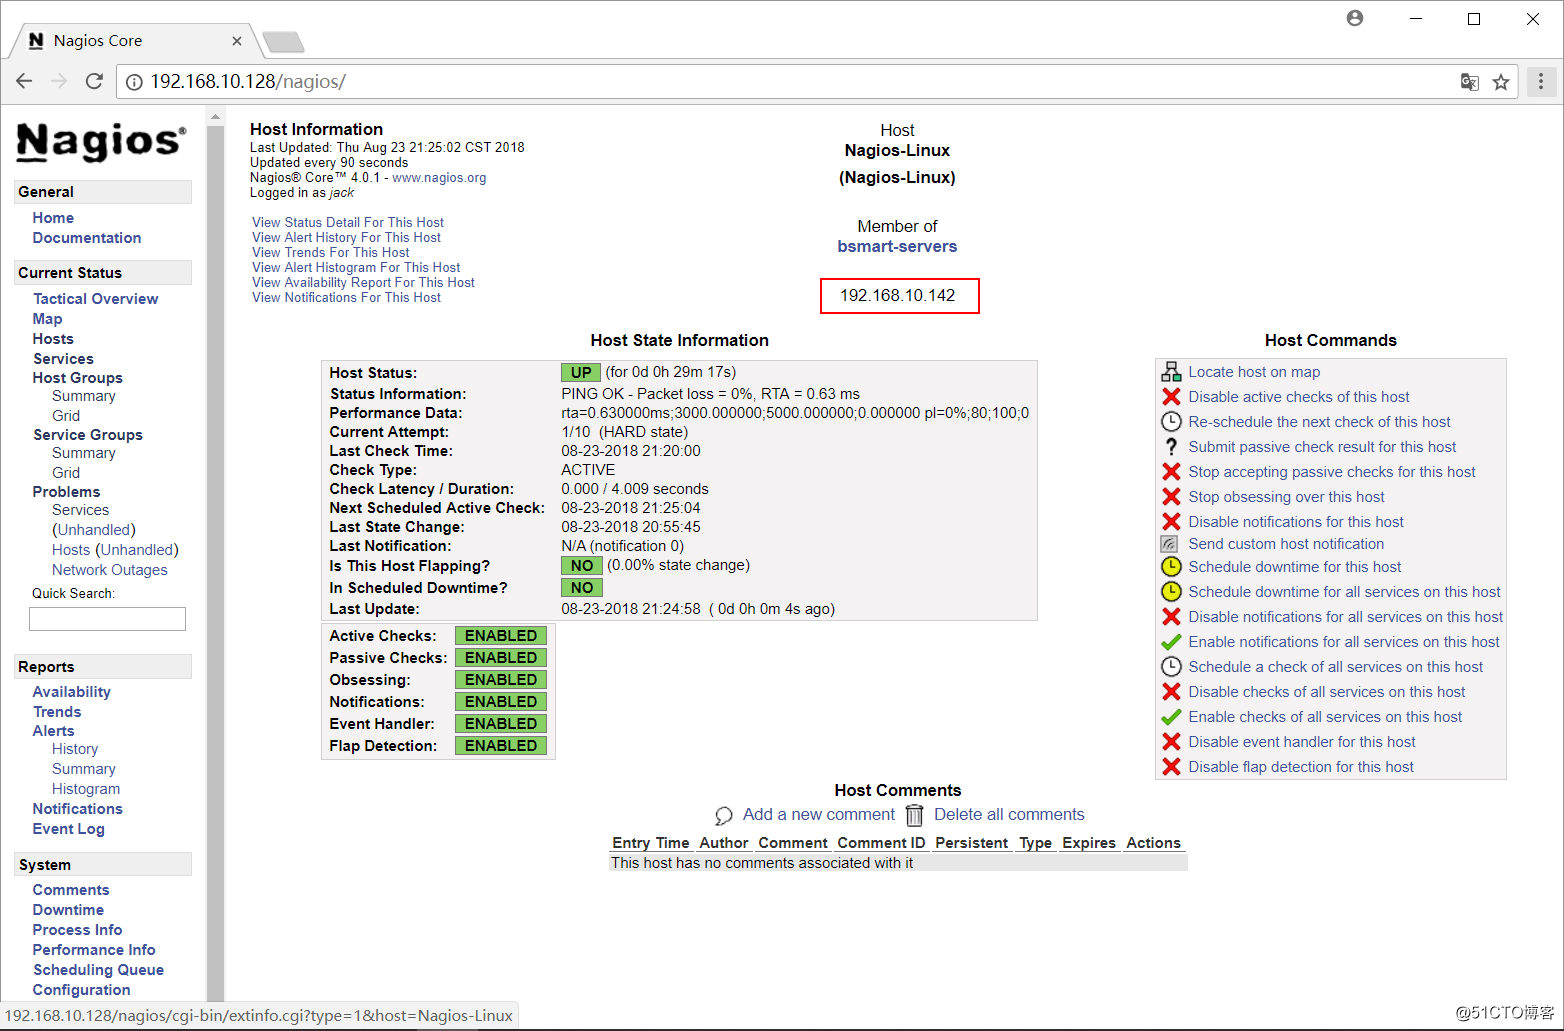This screenshot has width=1564, height=1031.
Task: Open the www.nagios.org link
Action: coord(439,178)
